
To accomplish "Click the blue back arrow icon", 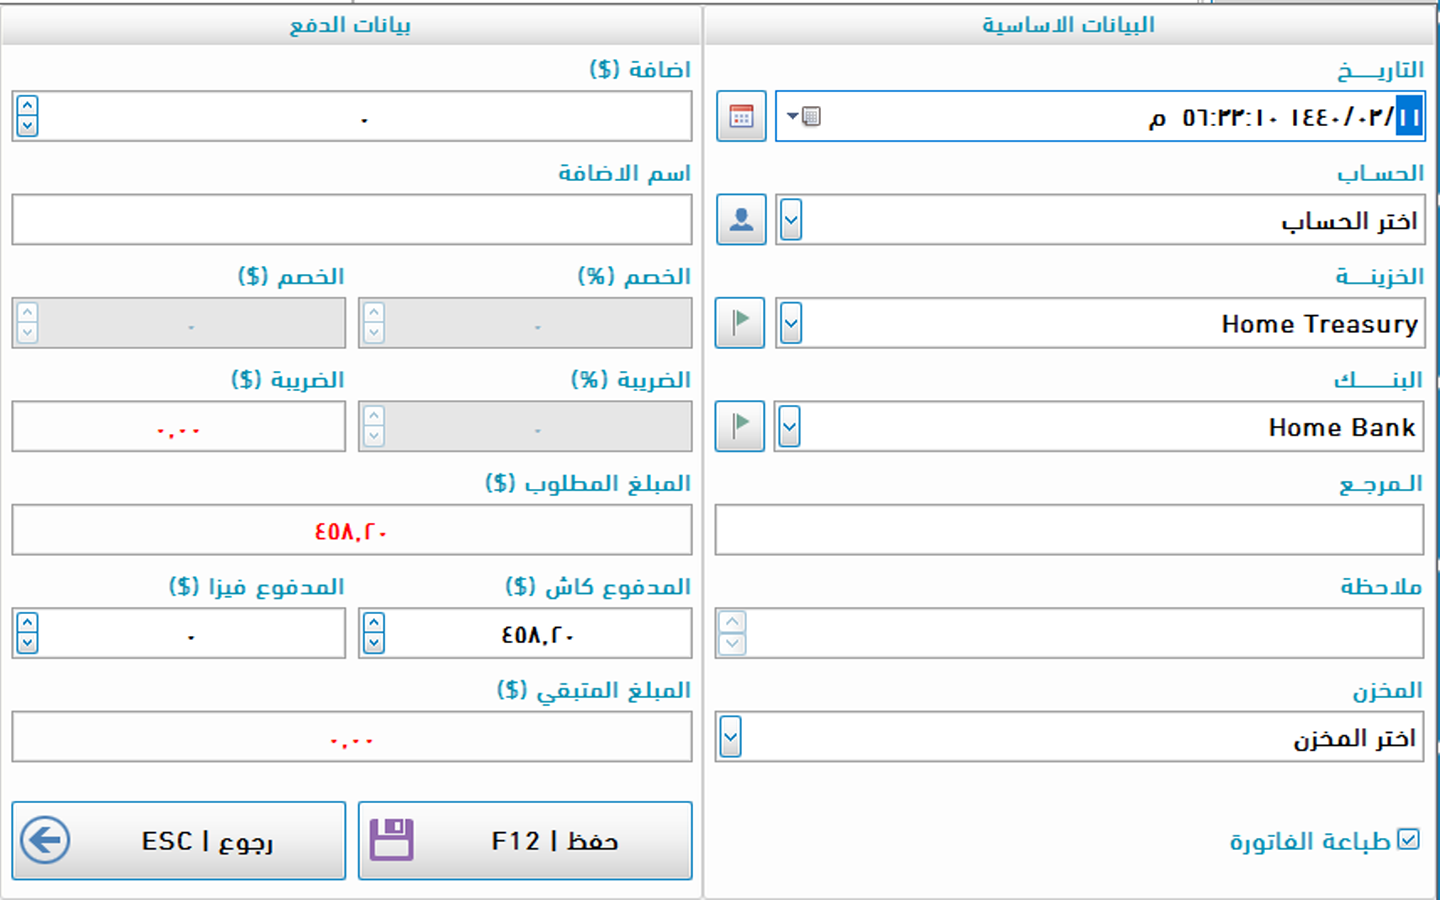I will (45, 840).
